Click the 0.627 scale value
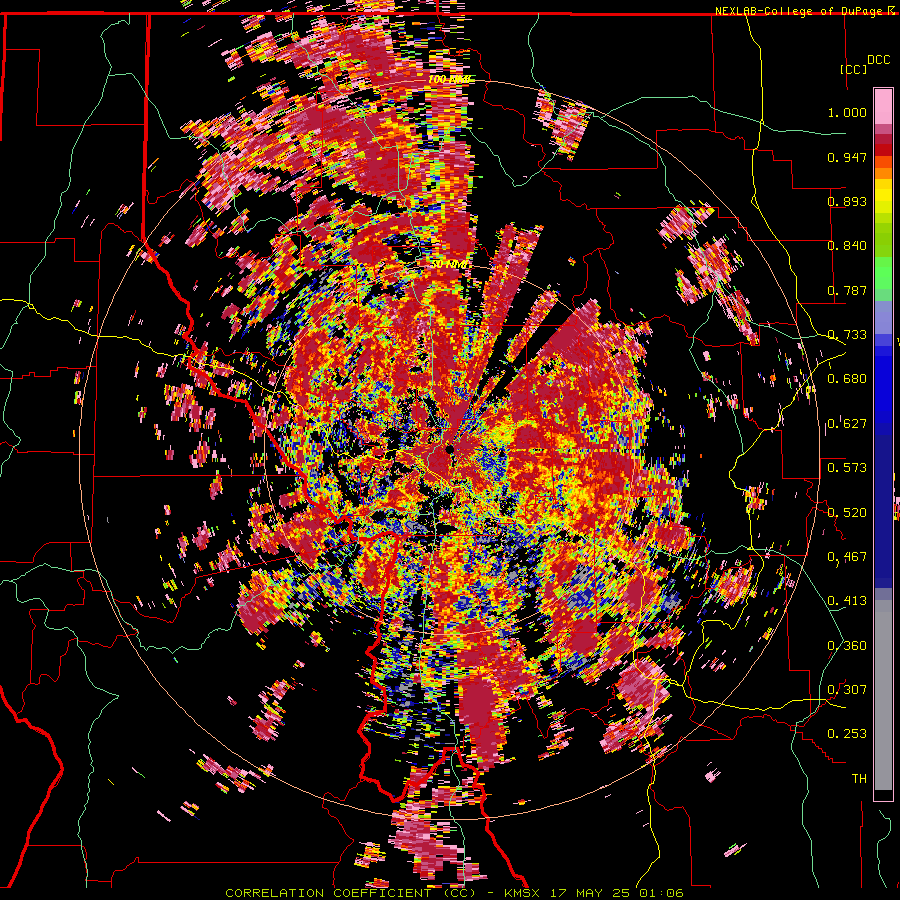Screen dimensions: 900x900 click(x=847, y=424)
